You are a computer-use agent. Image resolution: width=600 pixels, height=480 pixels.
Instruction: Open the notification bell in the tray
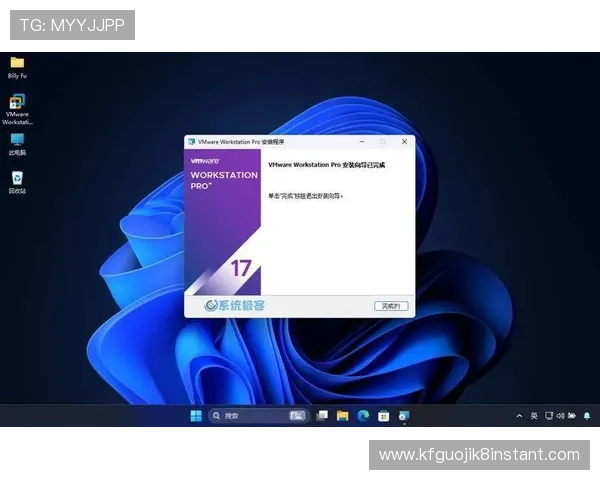point(587,415)
